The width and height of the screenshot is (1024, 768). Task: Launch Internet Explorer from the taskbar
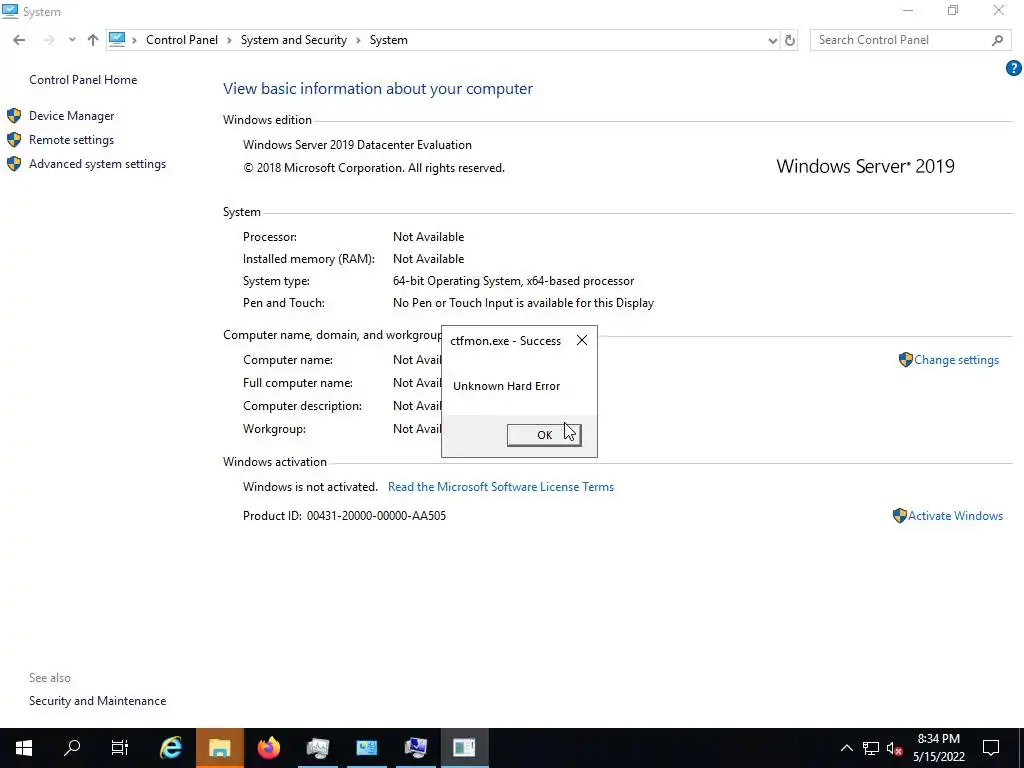pyautogui.click(x=170, y=748)
